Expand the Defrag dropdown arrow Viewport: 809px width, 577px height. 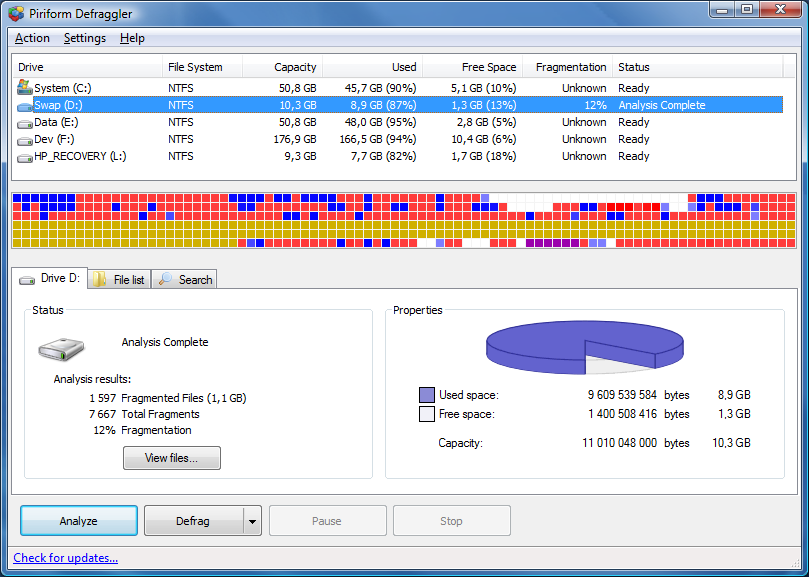point(252,521)
